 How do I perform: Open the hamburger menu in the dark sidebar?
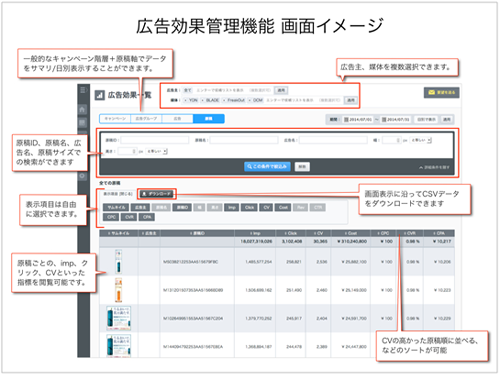click(83, 90)
